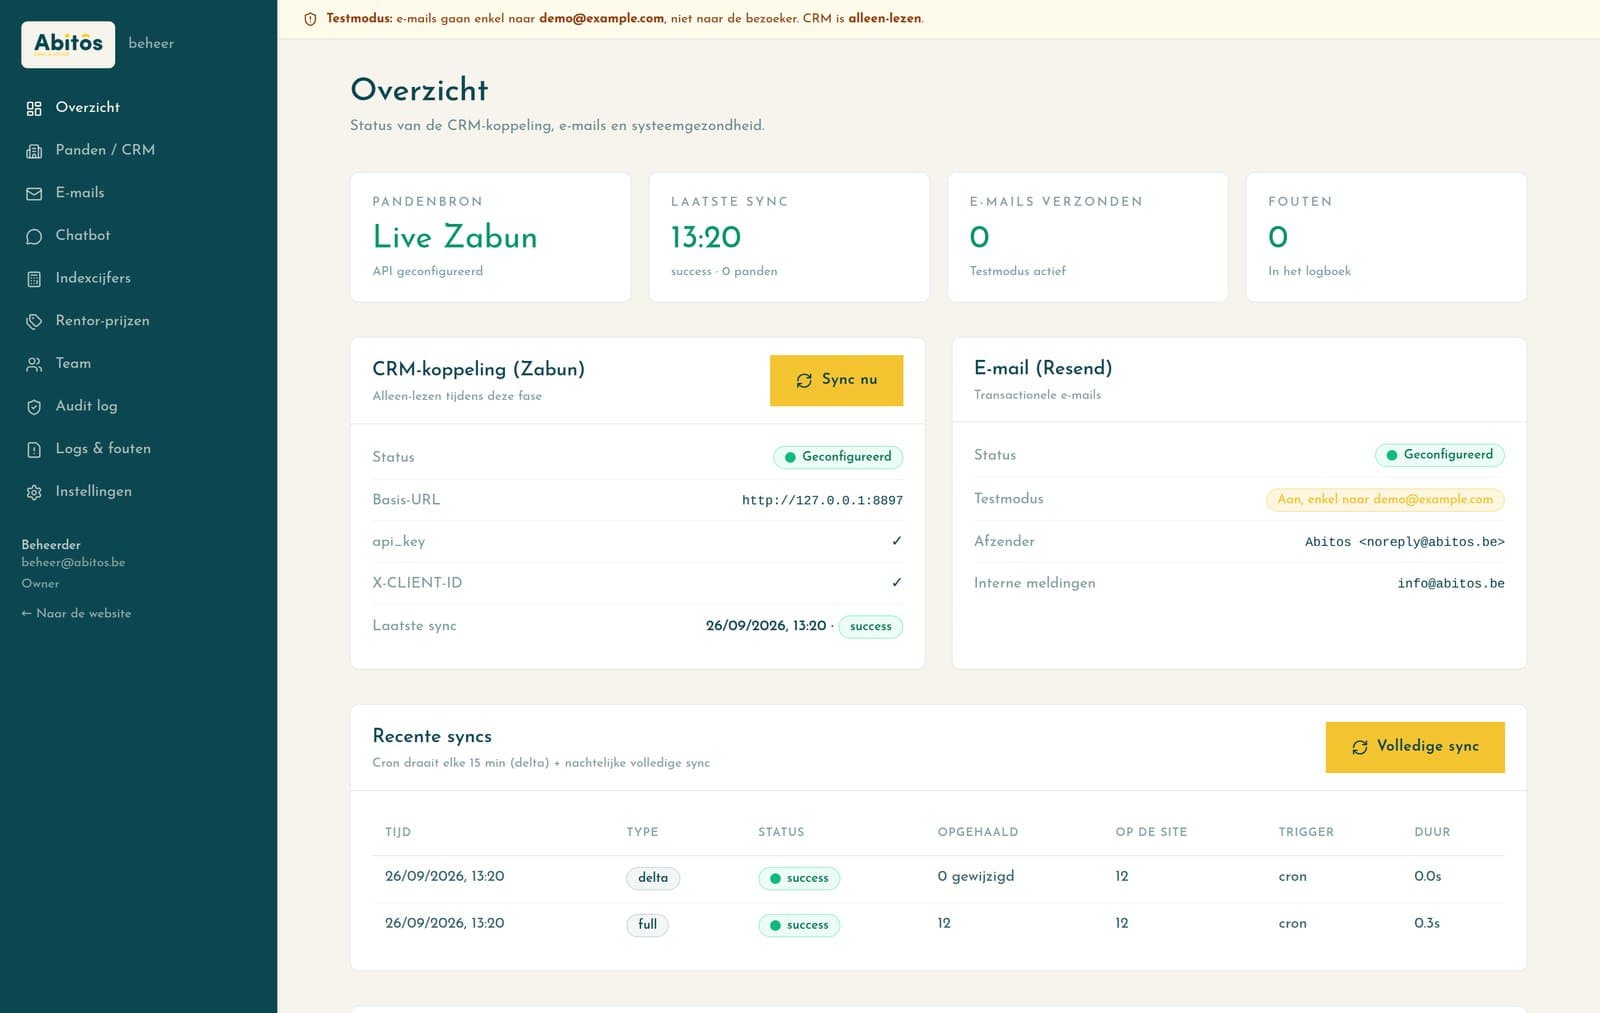Open the Audit log shield icon
Viewport: 1600px width, 1013px height.
[34, 407]
